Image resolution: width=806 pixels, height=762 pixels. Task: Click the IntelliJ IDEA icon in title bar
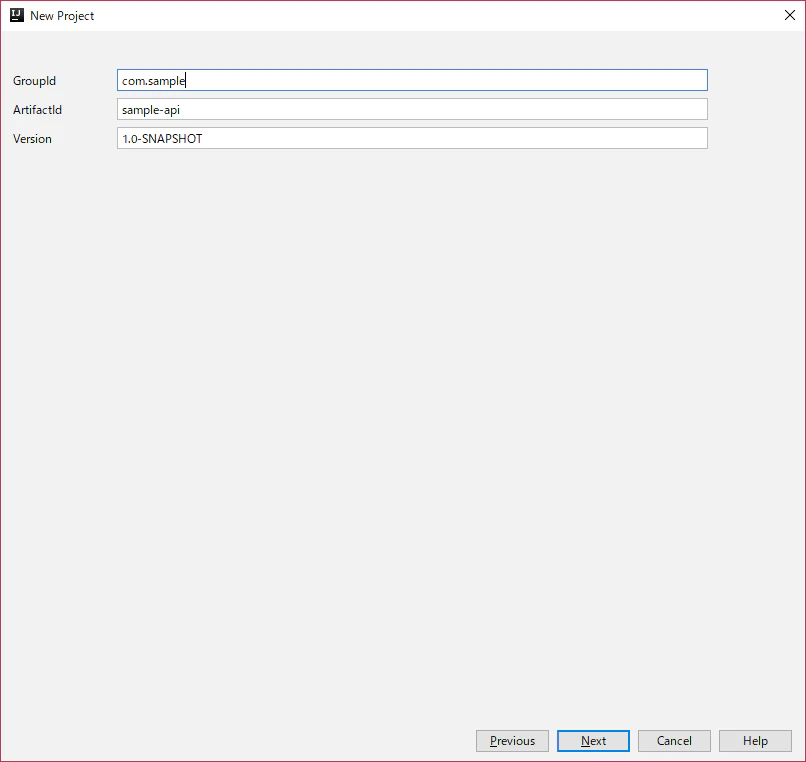click(17, 15)
